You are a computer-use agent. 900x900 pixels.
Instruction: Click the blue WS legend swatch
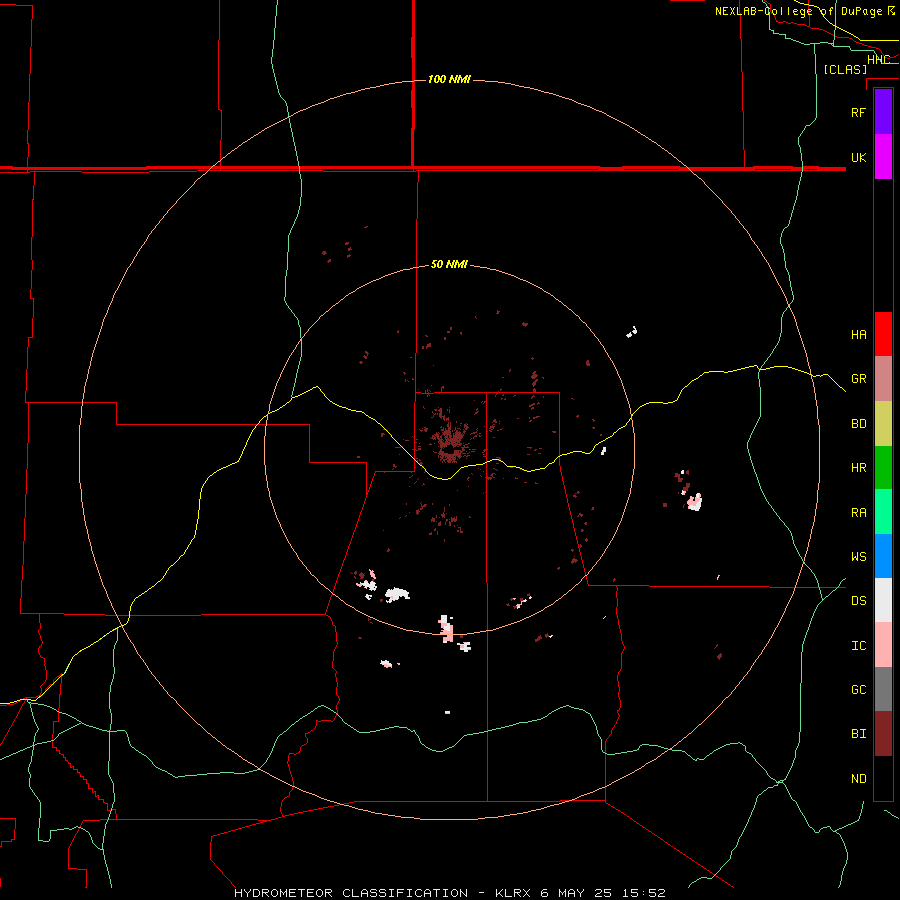click(883, 556)
